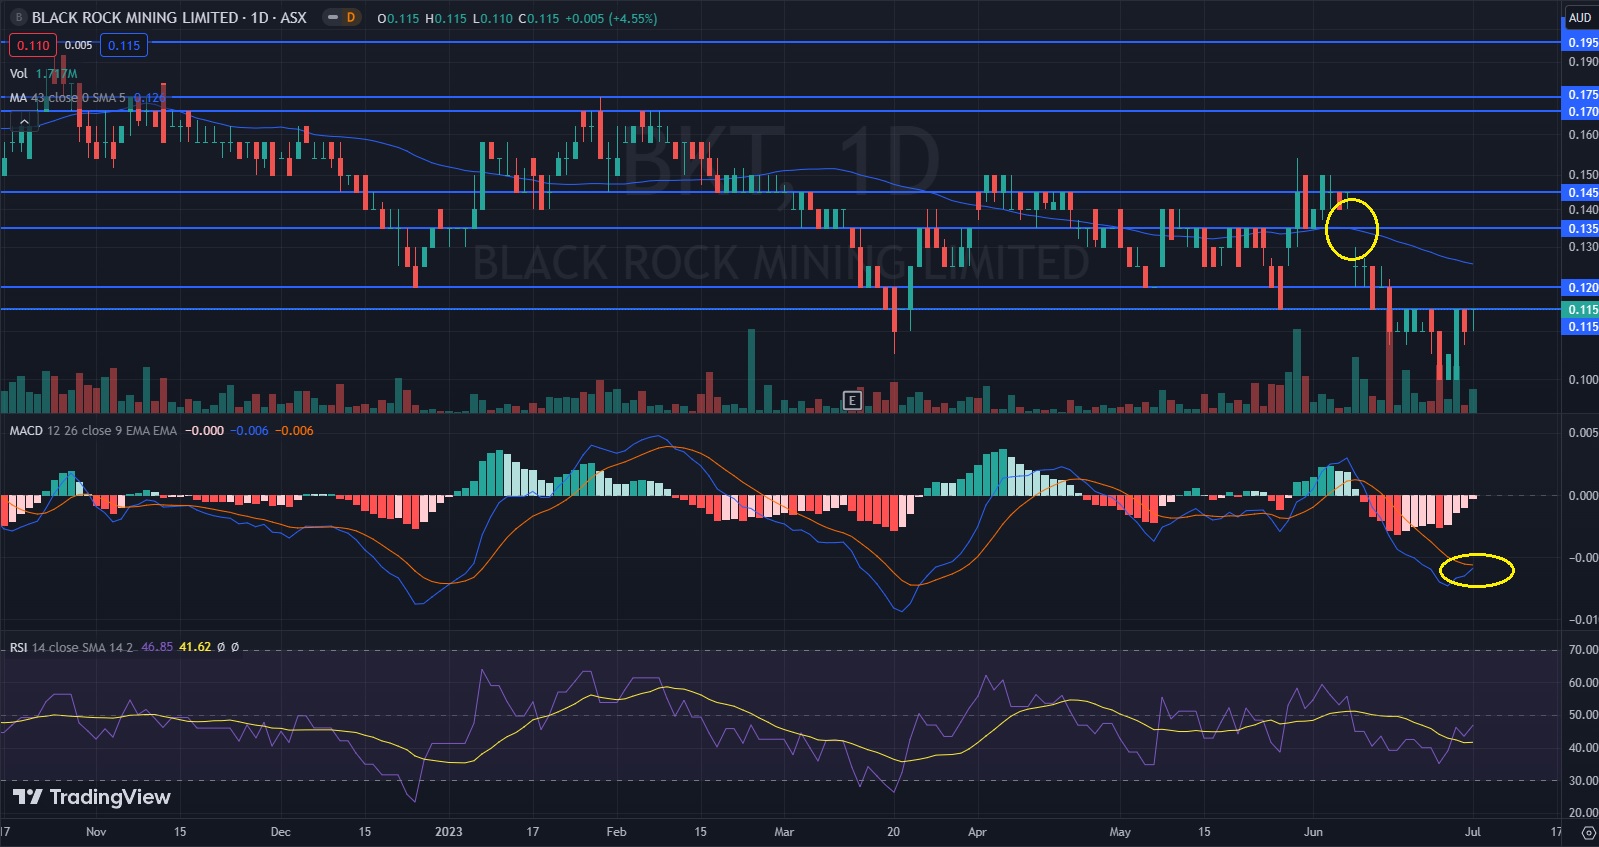Viewport: 1599px width, 847px height.
Task: Click the 30.00 level on RSI scale
Action: pyautogui.click(x=1583, y=781)
